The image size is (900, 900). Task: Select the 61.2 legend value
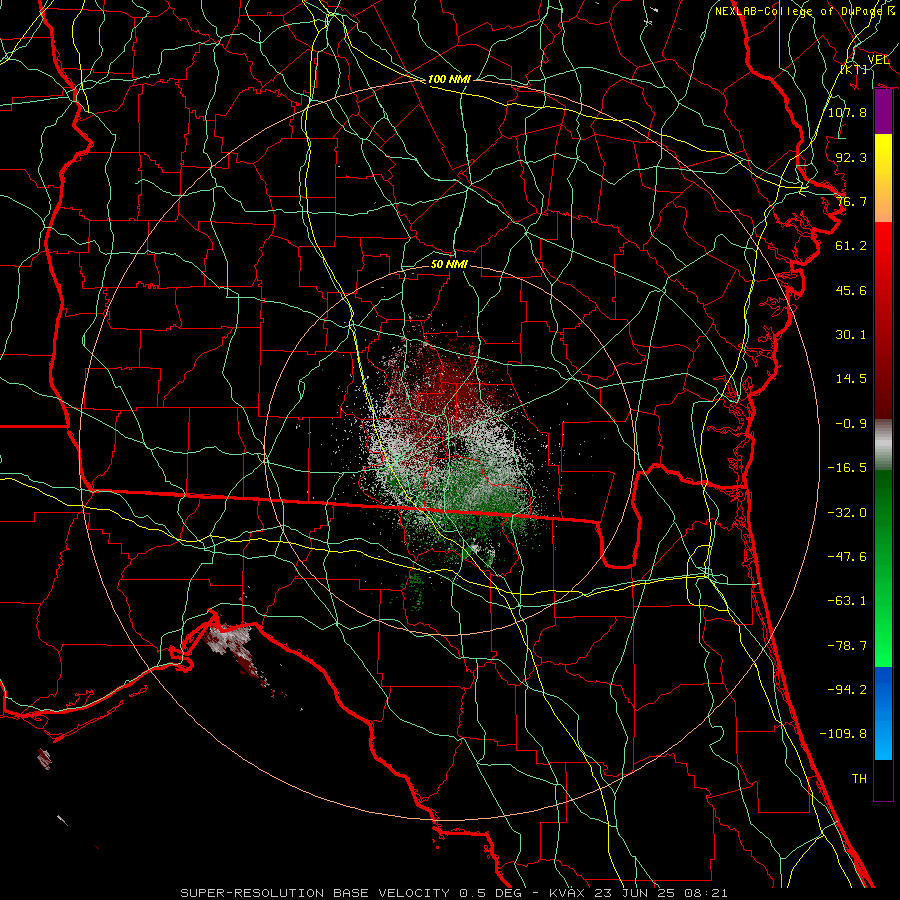(851, 246)
